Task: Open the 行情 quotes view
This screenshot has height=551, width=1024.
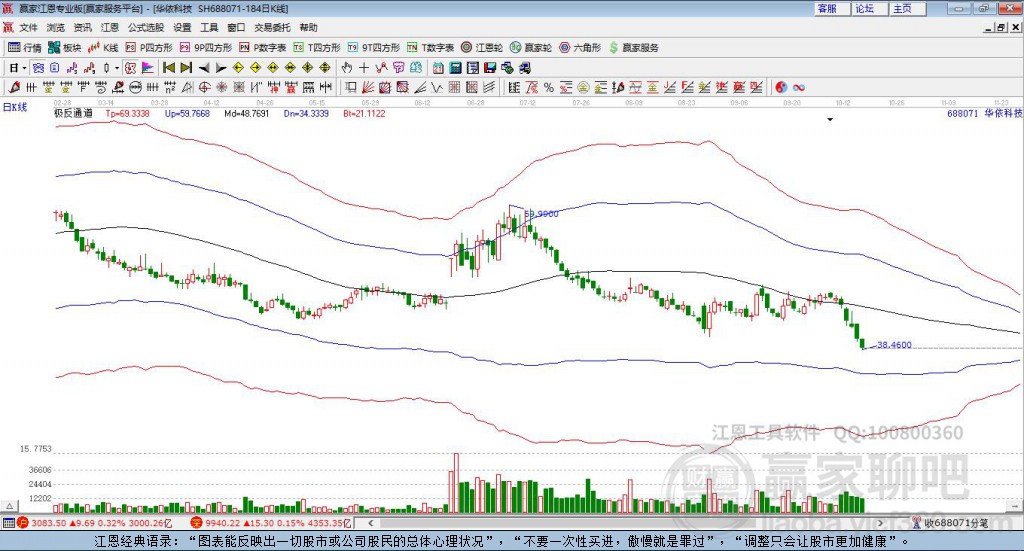Action: [24, 48]
